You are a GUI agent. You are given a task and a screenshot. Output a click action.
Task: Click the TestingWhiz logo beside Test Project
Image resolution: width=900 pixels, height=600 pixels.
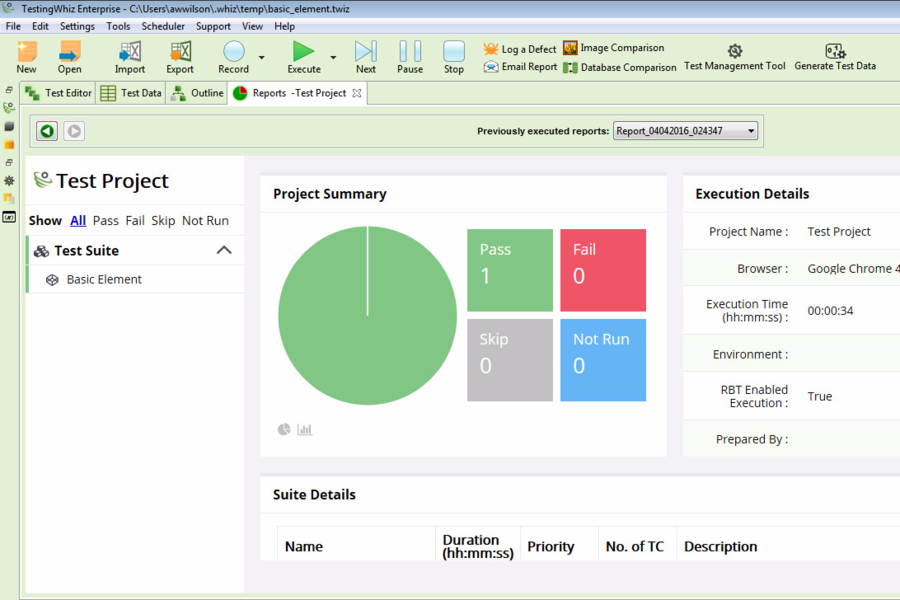[42, 180]
